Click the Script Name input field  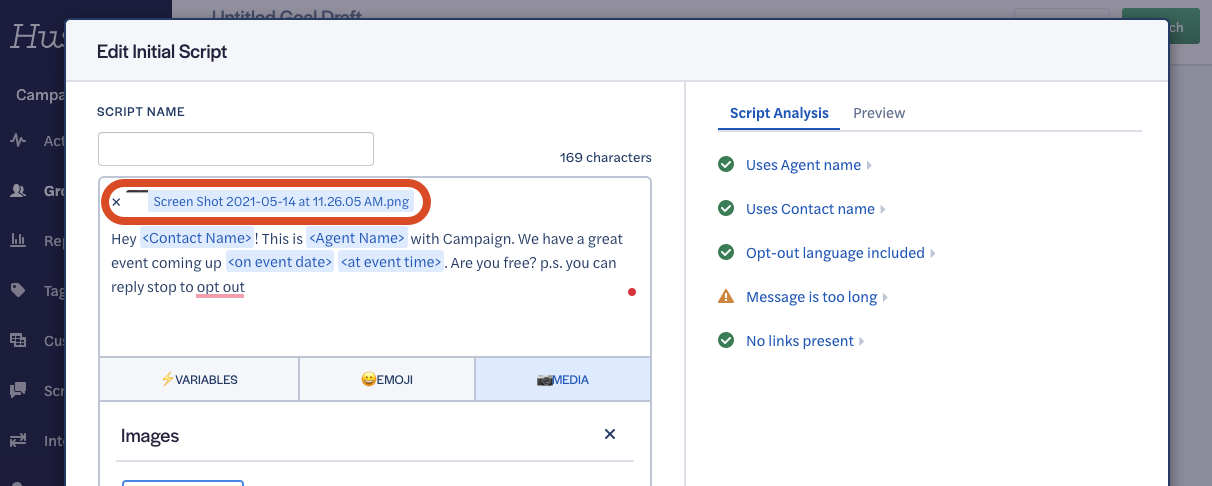(x=236, y=149)
